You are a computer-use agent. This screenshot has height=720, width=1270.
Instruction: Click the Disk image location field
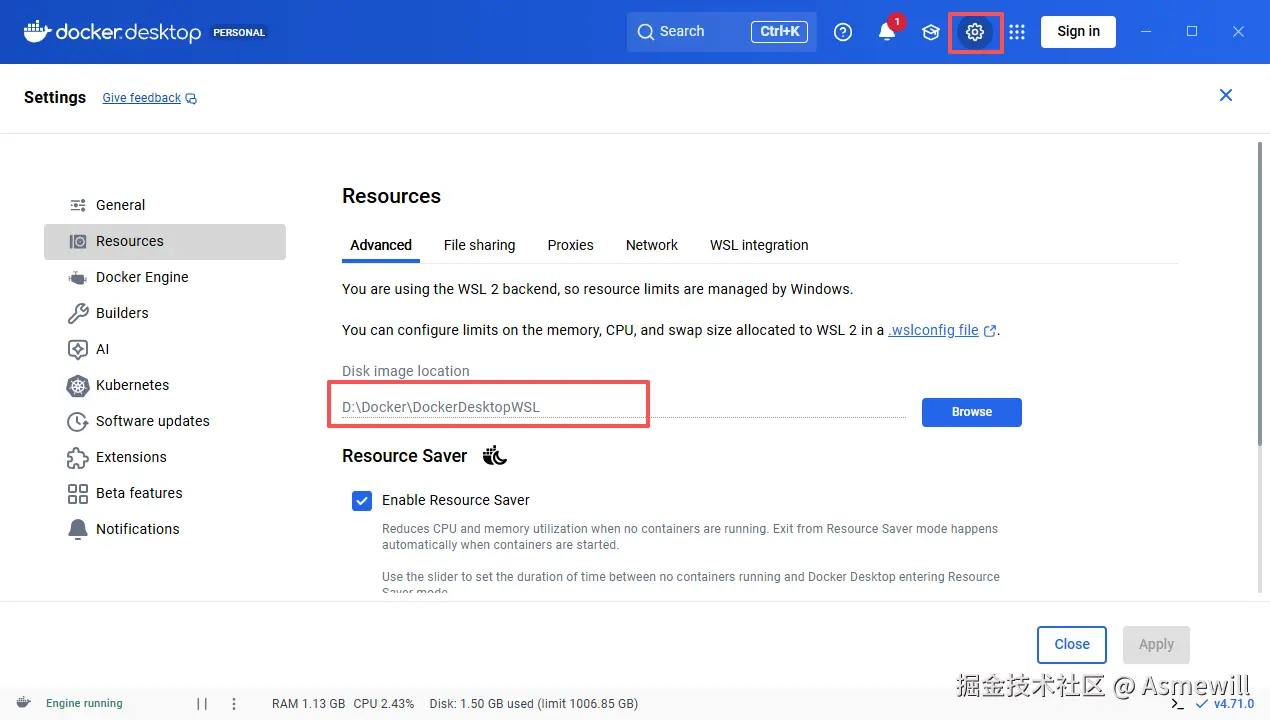tap(624, 407)
